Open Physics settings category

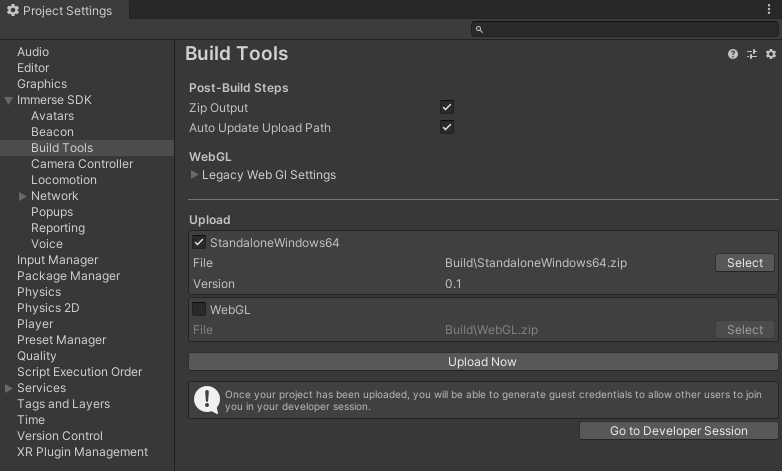(39, 292)
